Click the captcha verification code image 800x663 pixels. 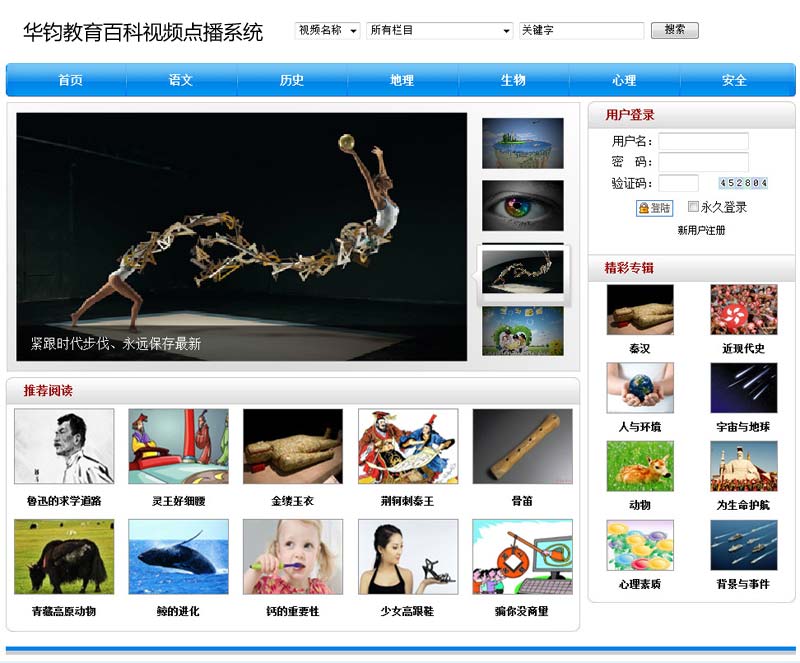(743, 183)
